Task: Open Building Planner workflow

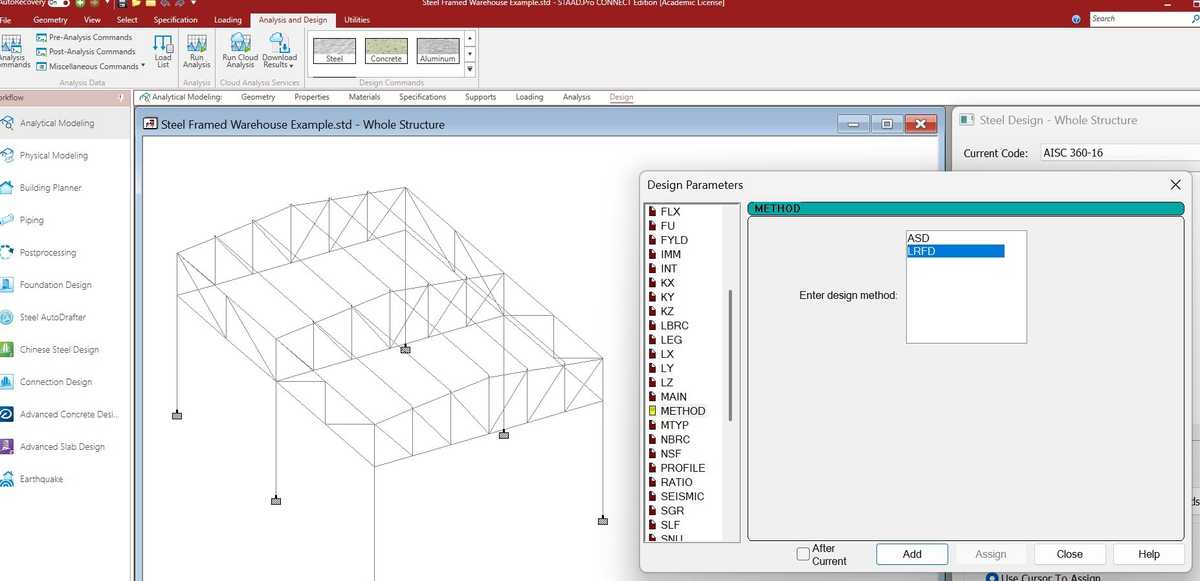Action: (50, 188)
